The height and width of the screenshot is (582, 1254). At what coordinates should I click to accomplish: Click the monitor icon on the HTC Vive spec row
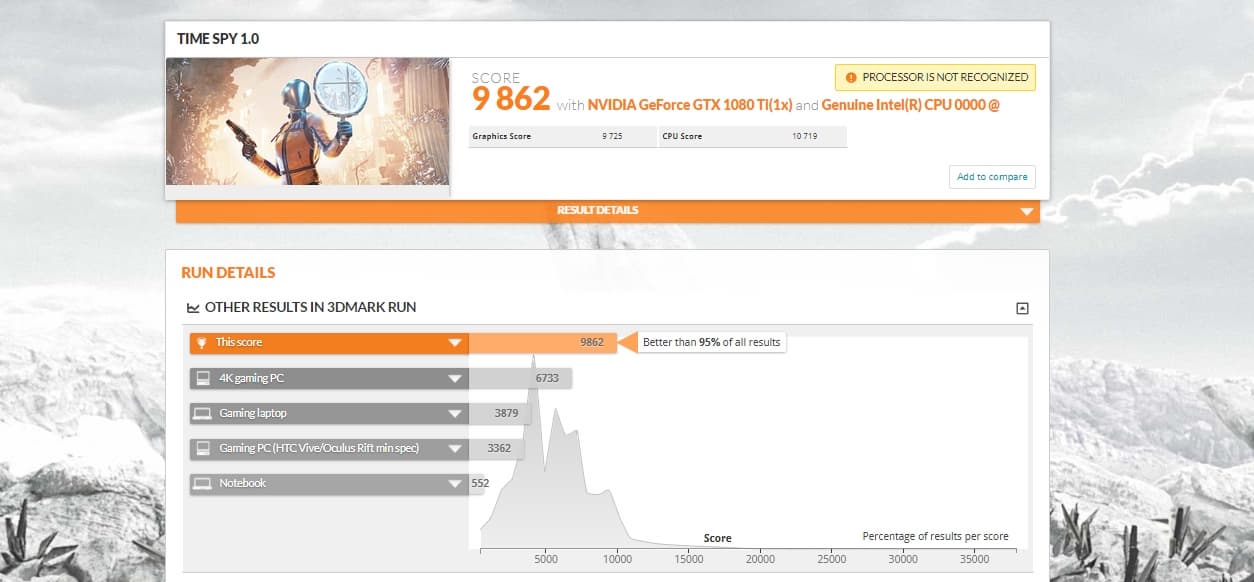(x=204, y=448)
